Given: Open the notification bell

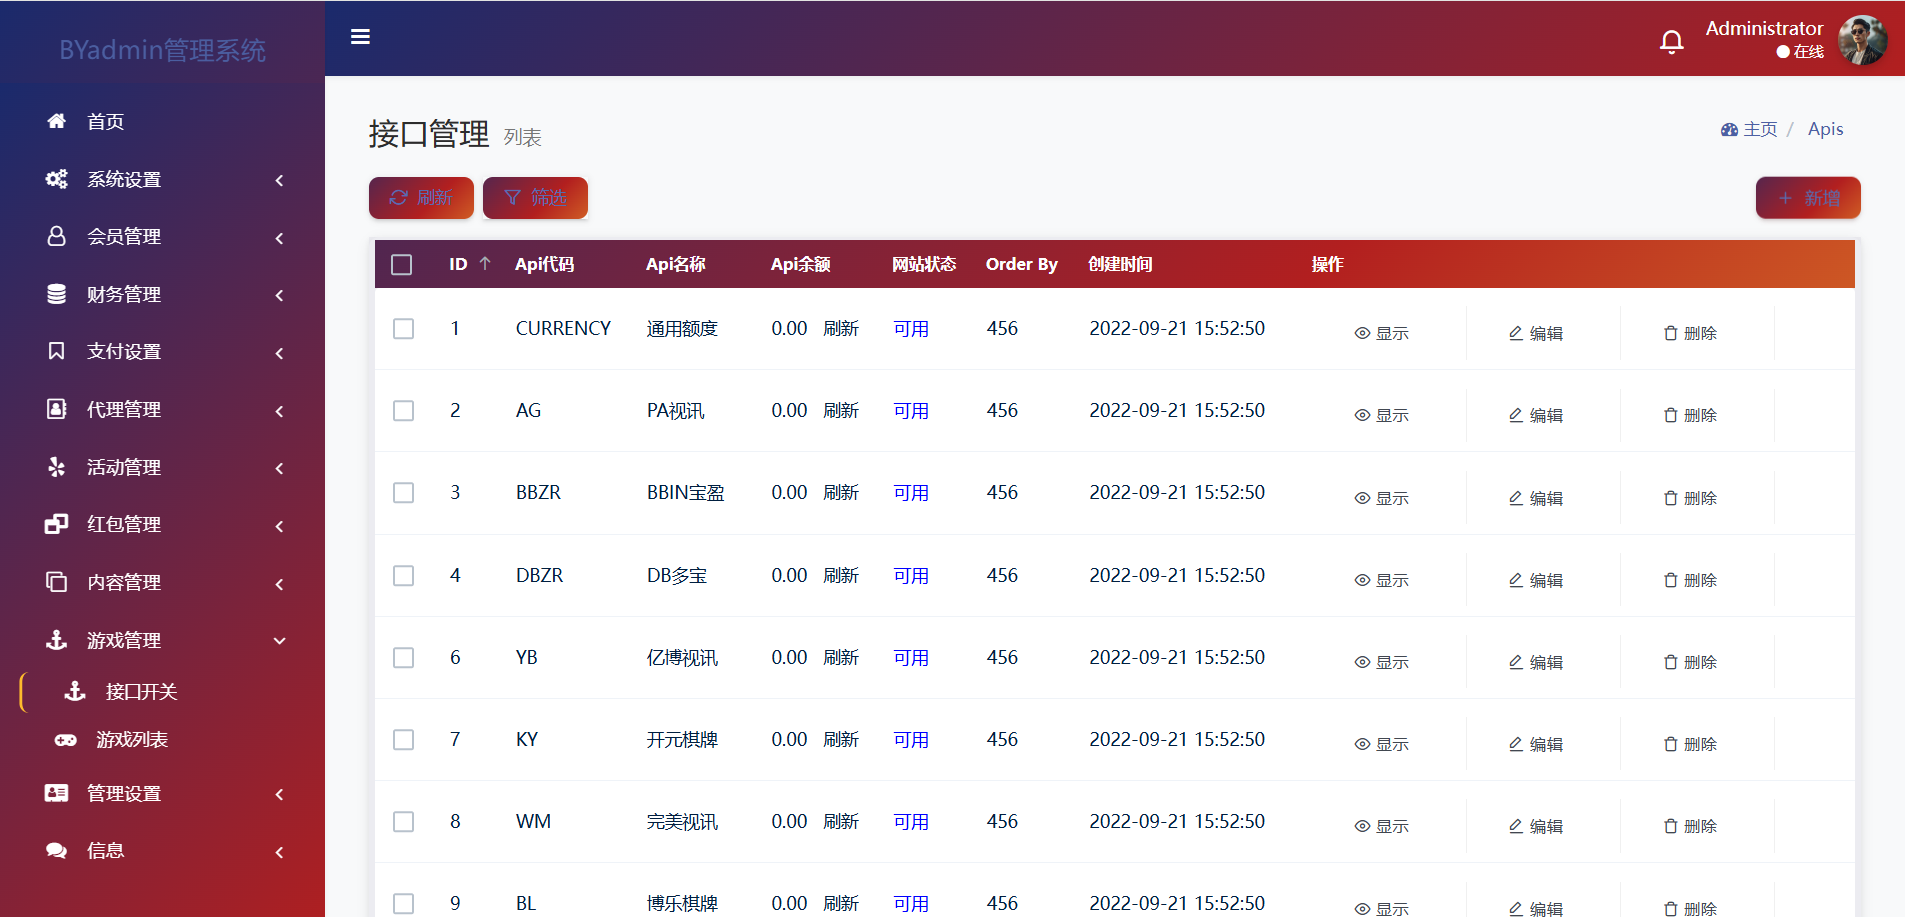Looking at the screenshot, I should [1671, 41].
